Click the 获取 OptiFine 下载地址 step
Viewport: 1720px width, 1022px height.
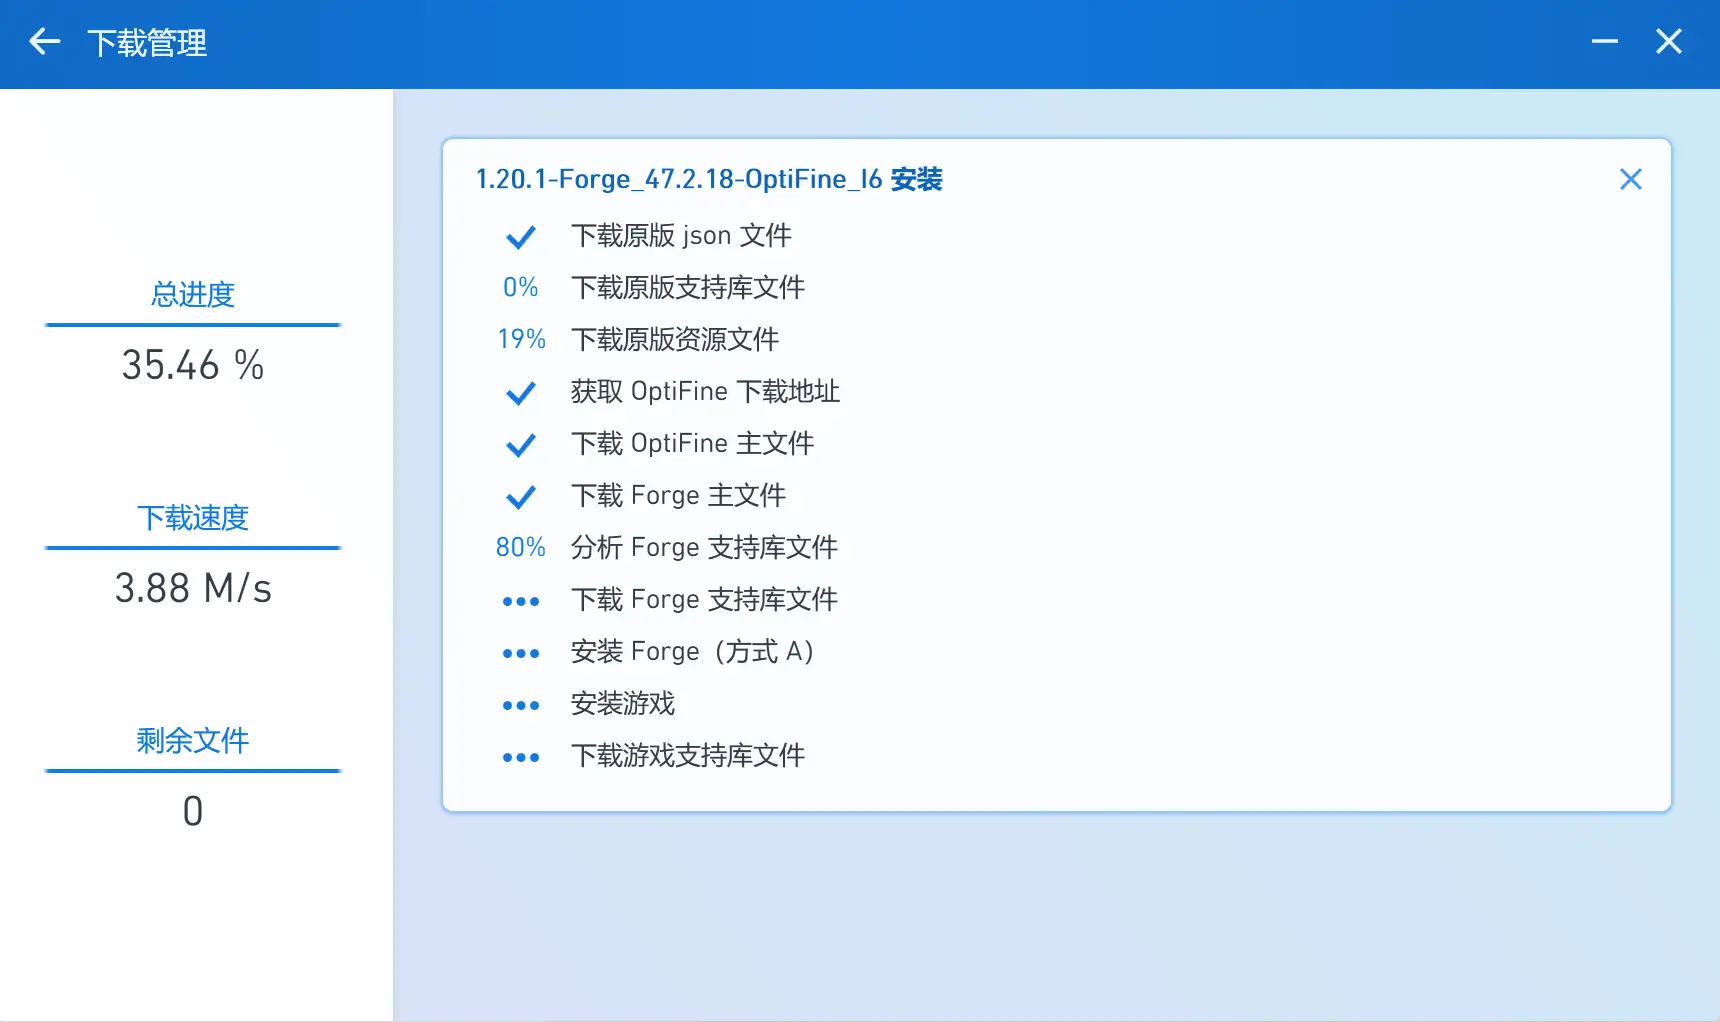(x=705, y=391)
